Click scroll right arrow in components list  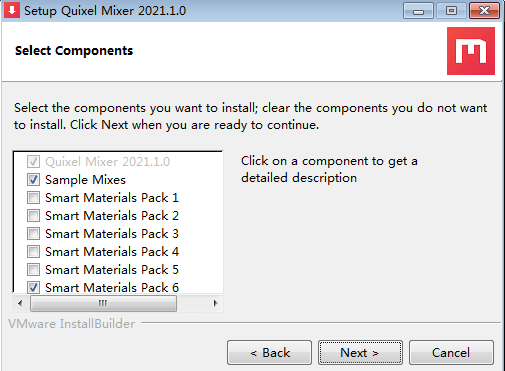[215, 303]
